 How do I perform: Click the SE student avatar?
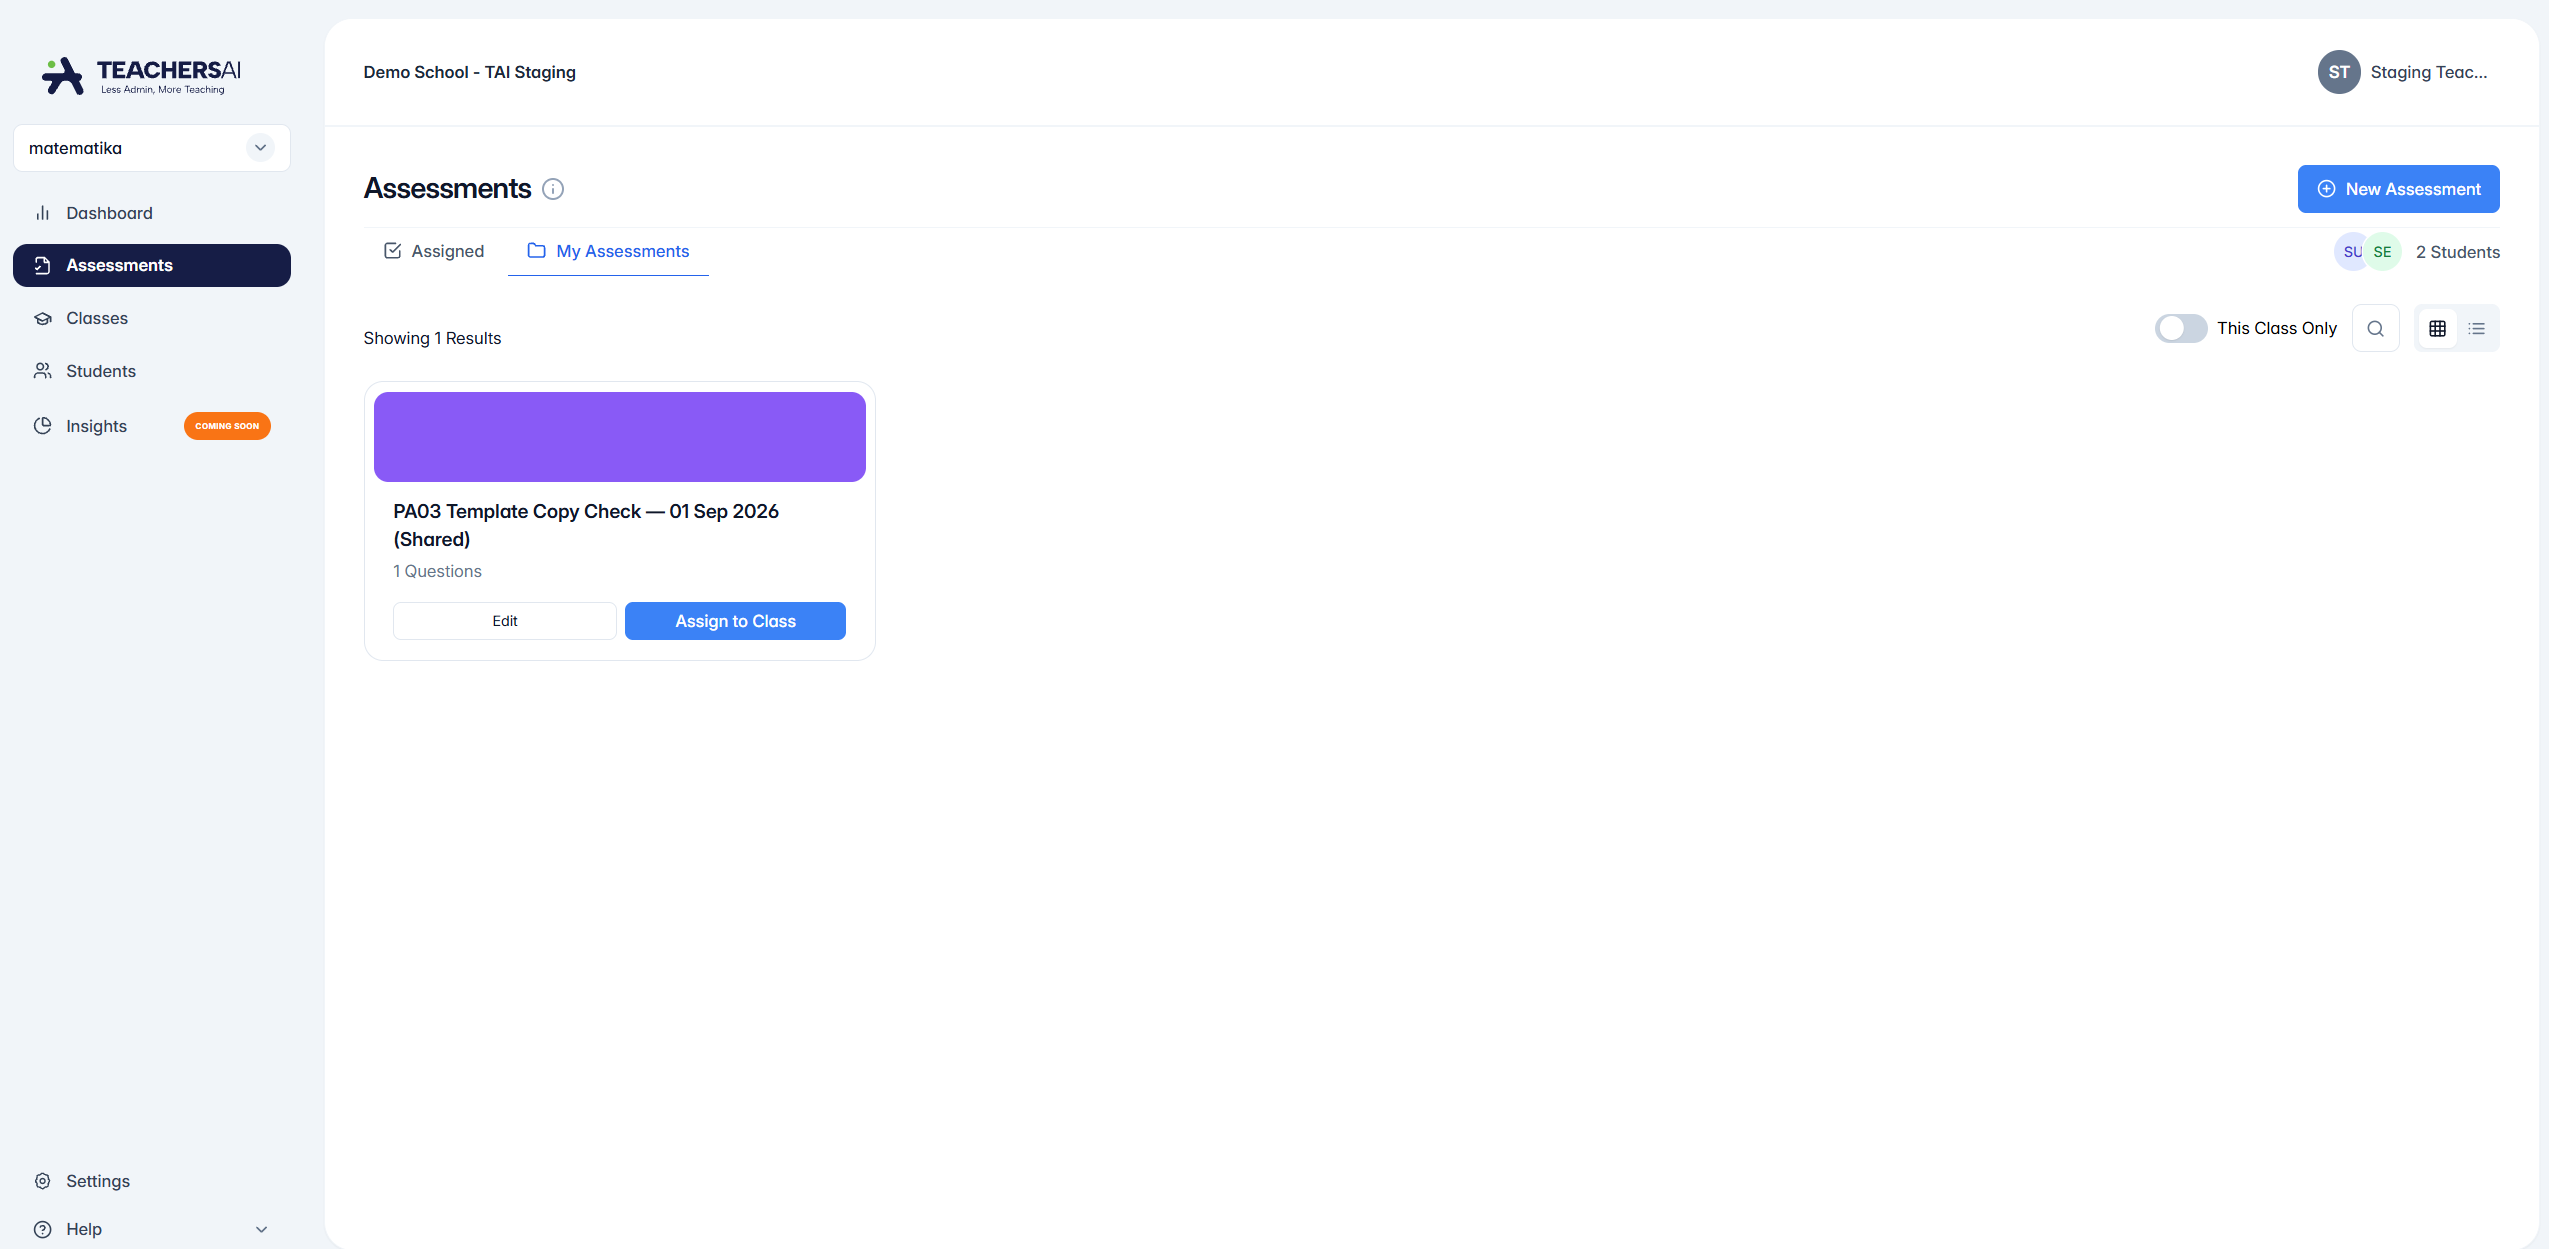click(x=2382, y=252)
